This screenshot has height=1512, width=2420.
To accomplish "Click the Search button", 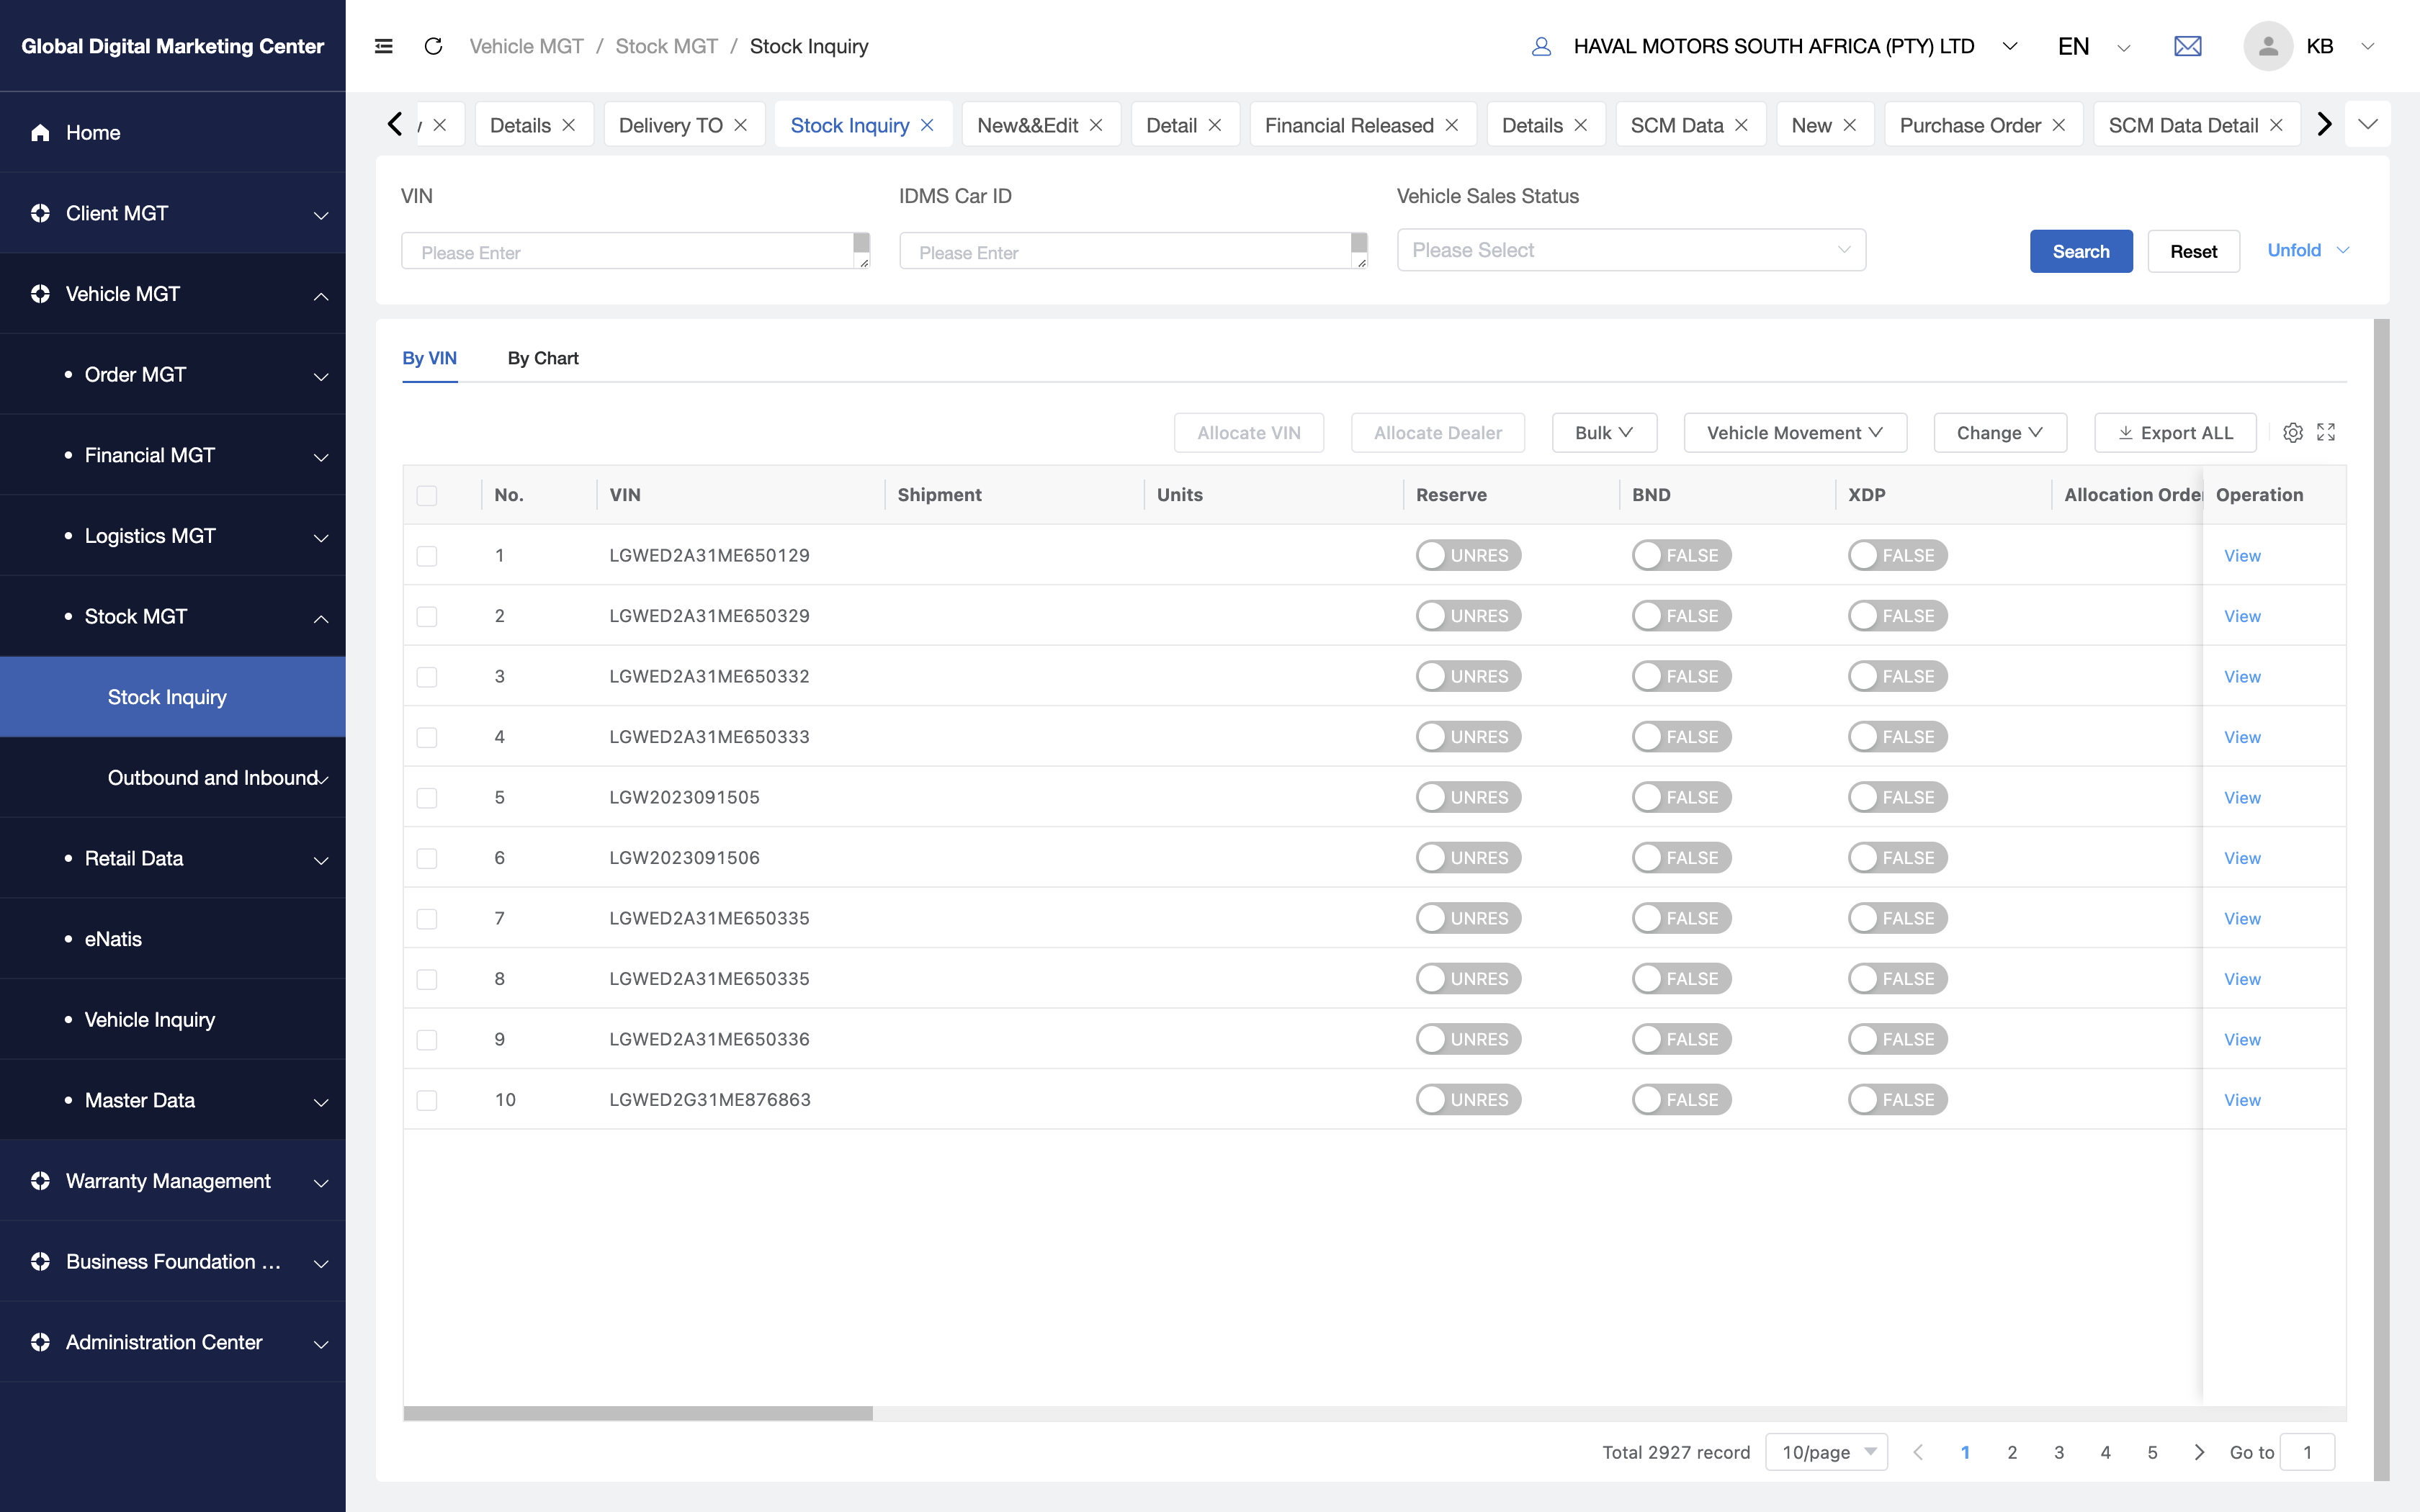I will pos(2081,251).
